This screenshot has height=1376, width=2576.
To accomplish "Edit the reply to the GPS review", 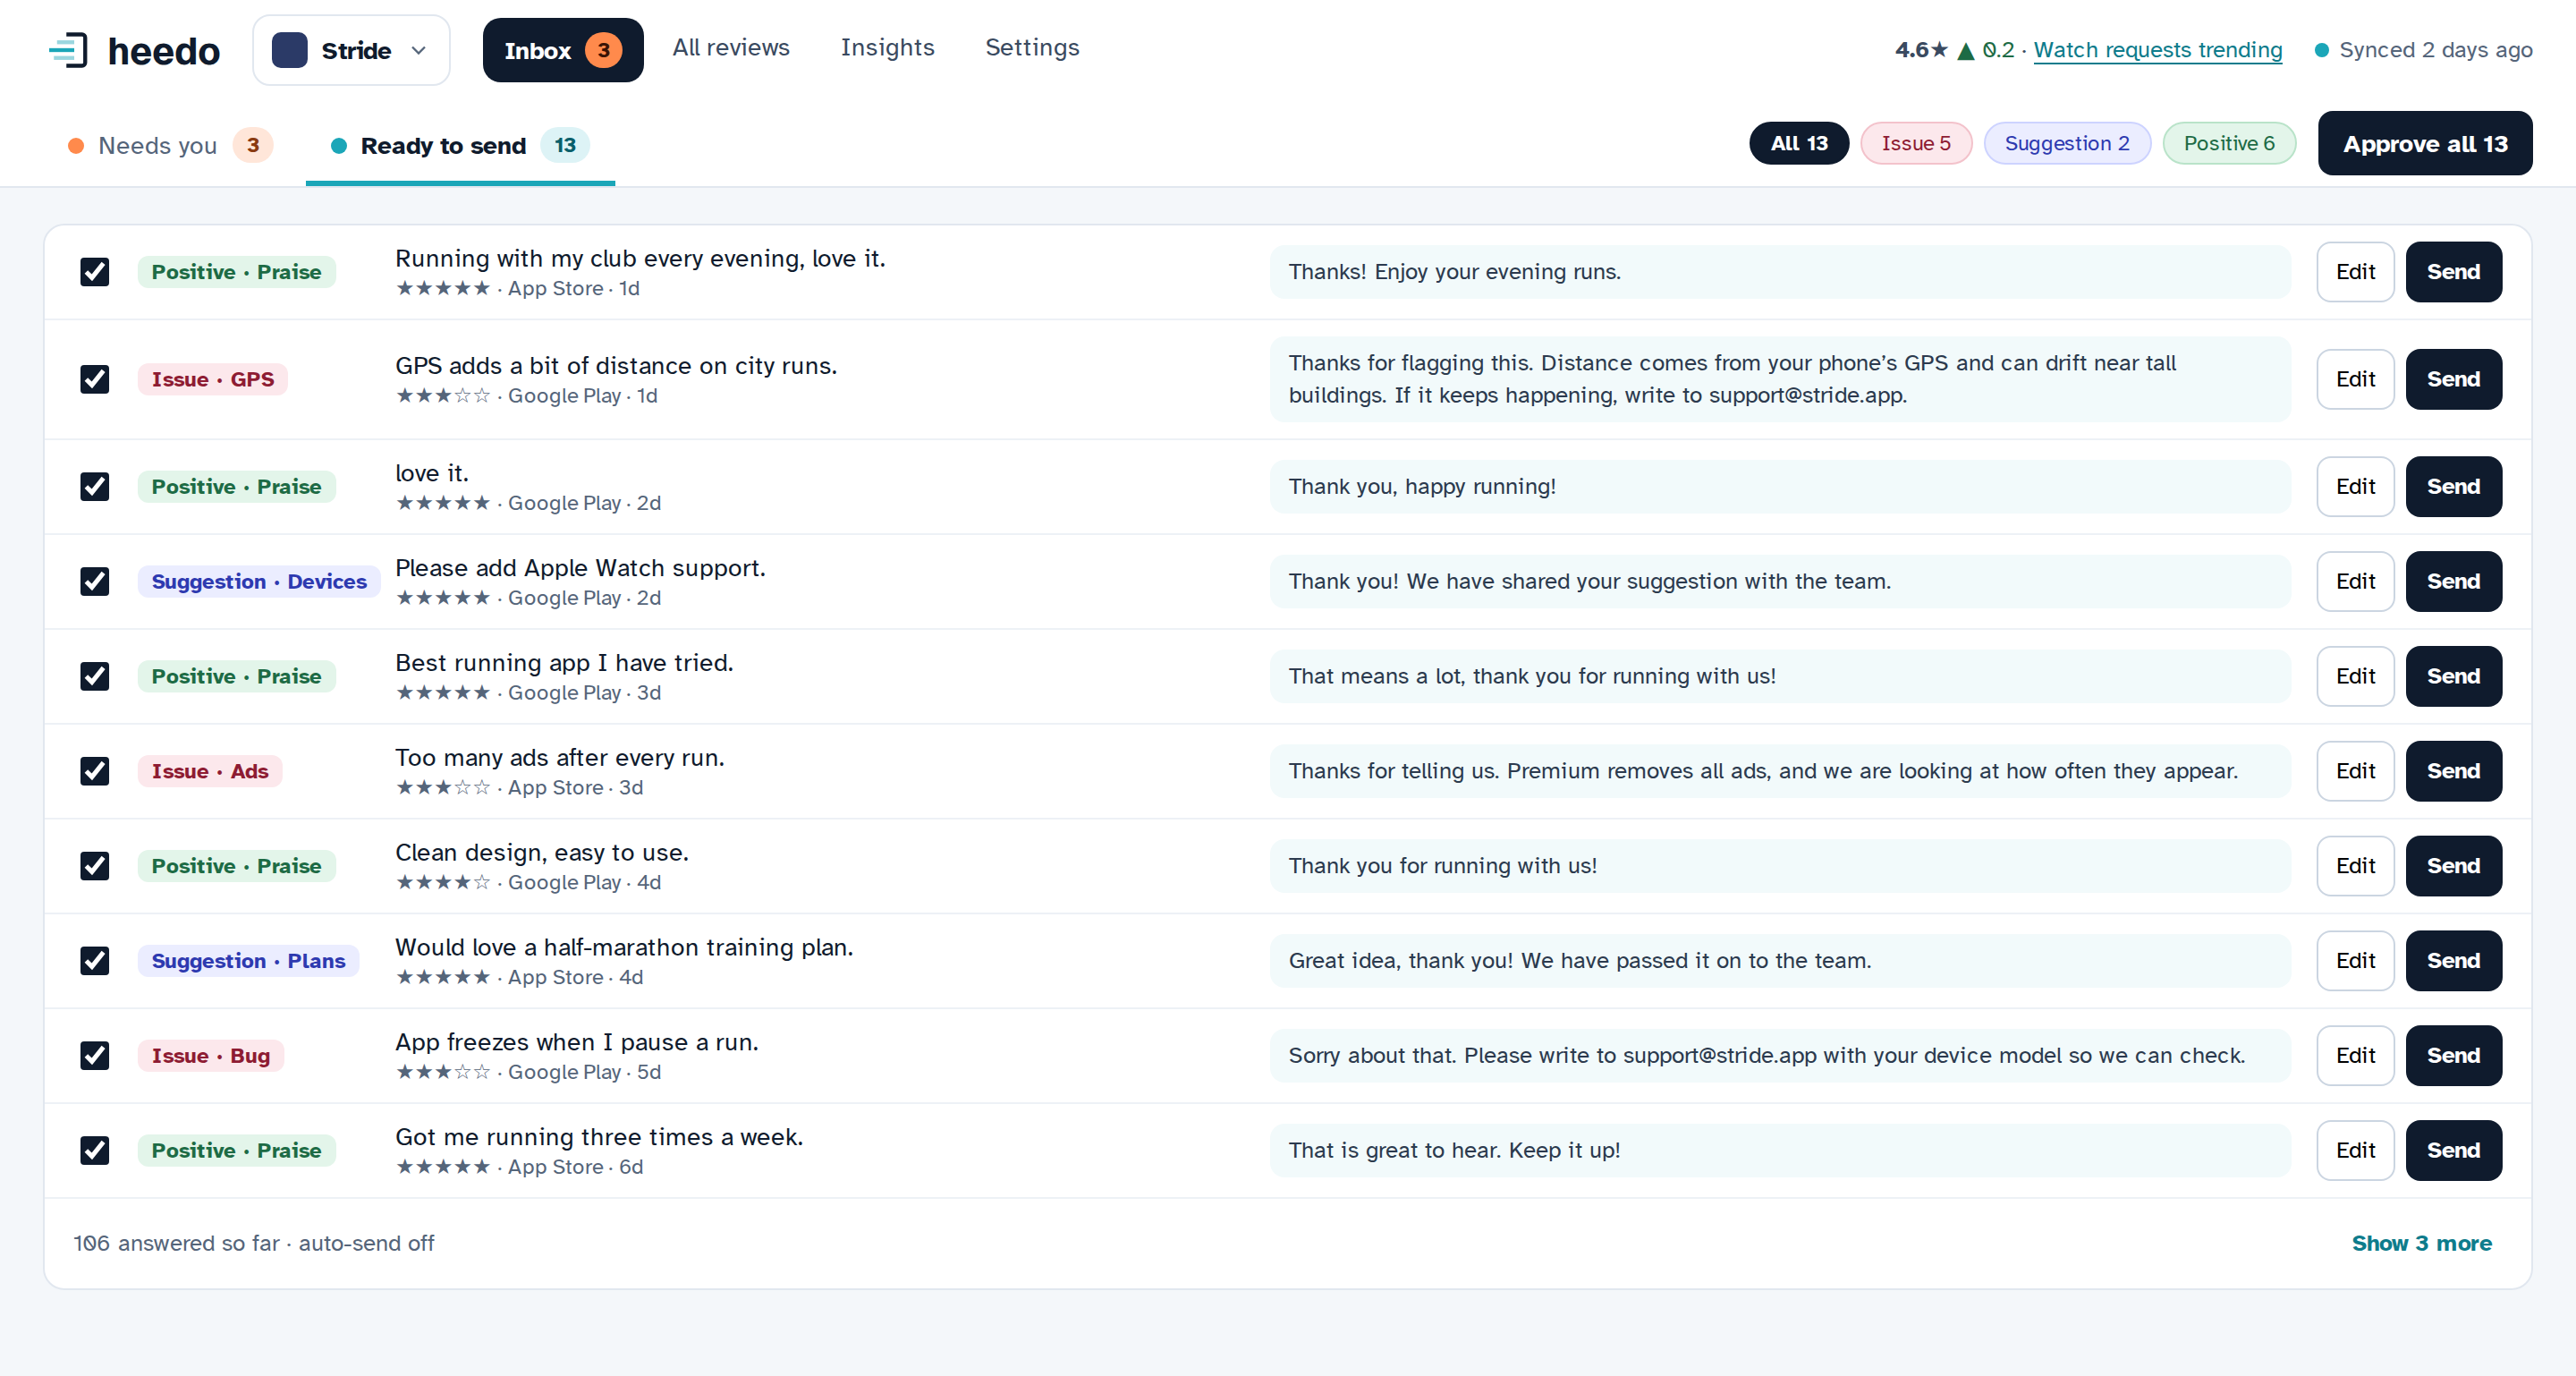I will [x=2355, y=379].
